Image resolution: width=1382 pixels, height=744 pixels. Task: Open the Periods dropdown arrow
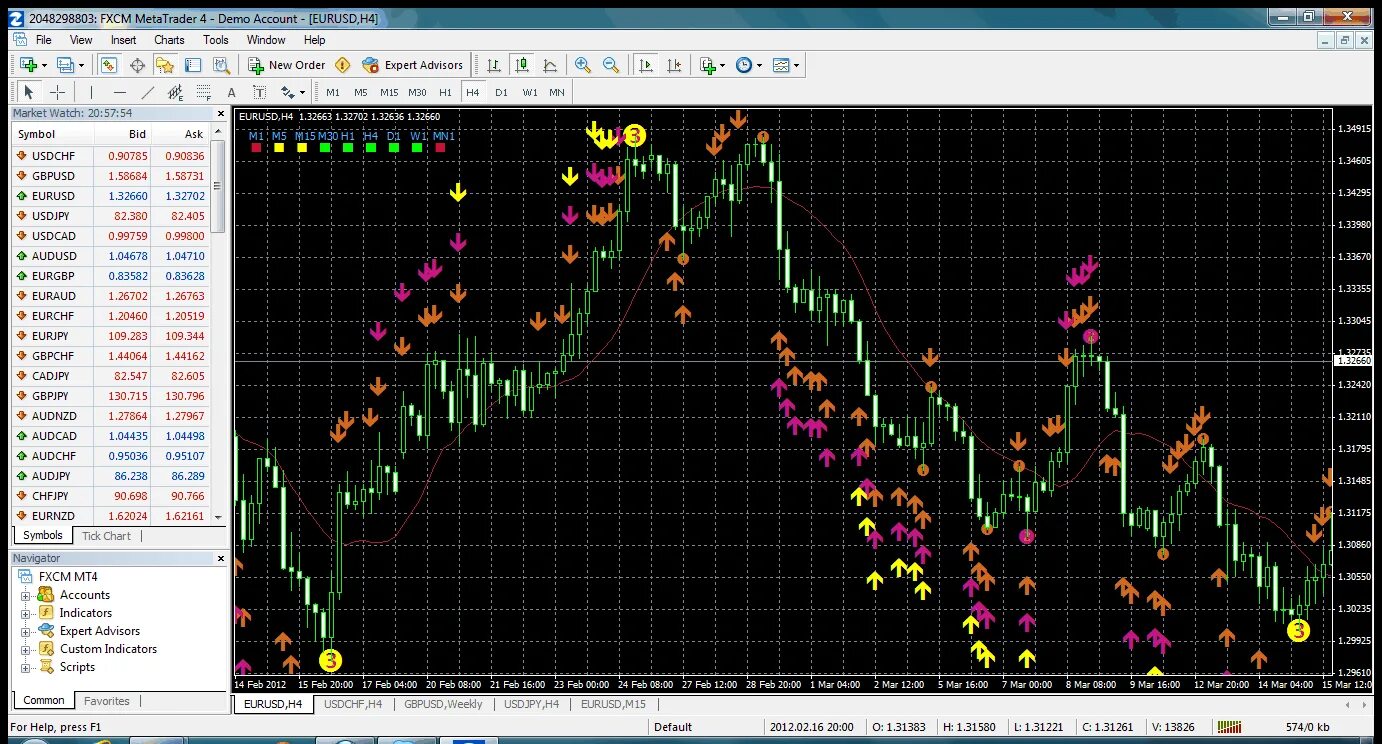(x=759, y=65)
